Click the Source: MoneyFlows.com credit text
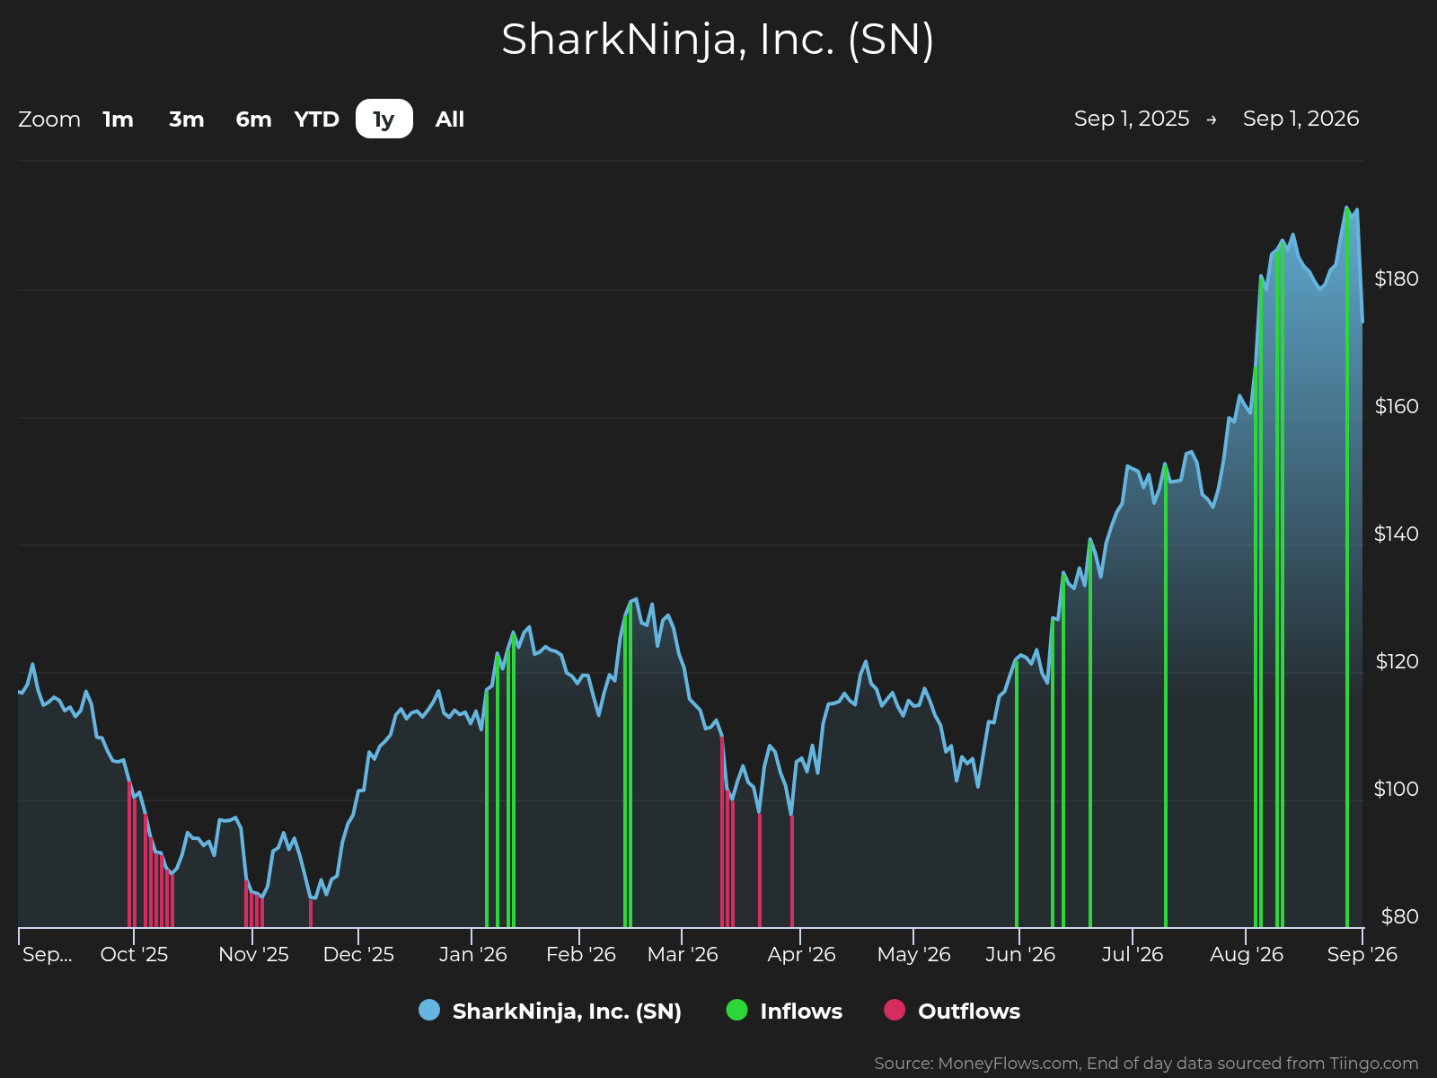1437x1078 pixels. point(1146,1063)
